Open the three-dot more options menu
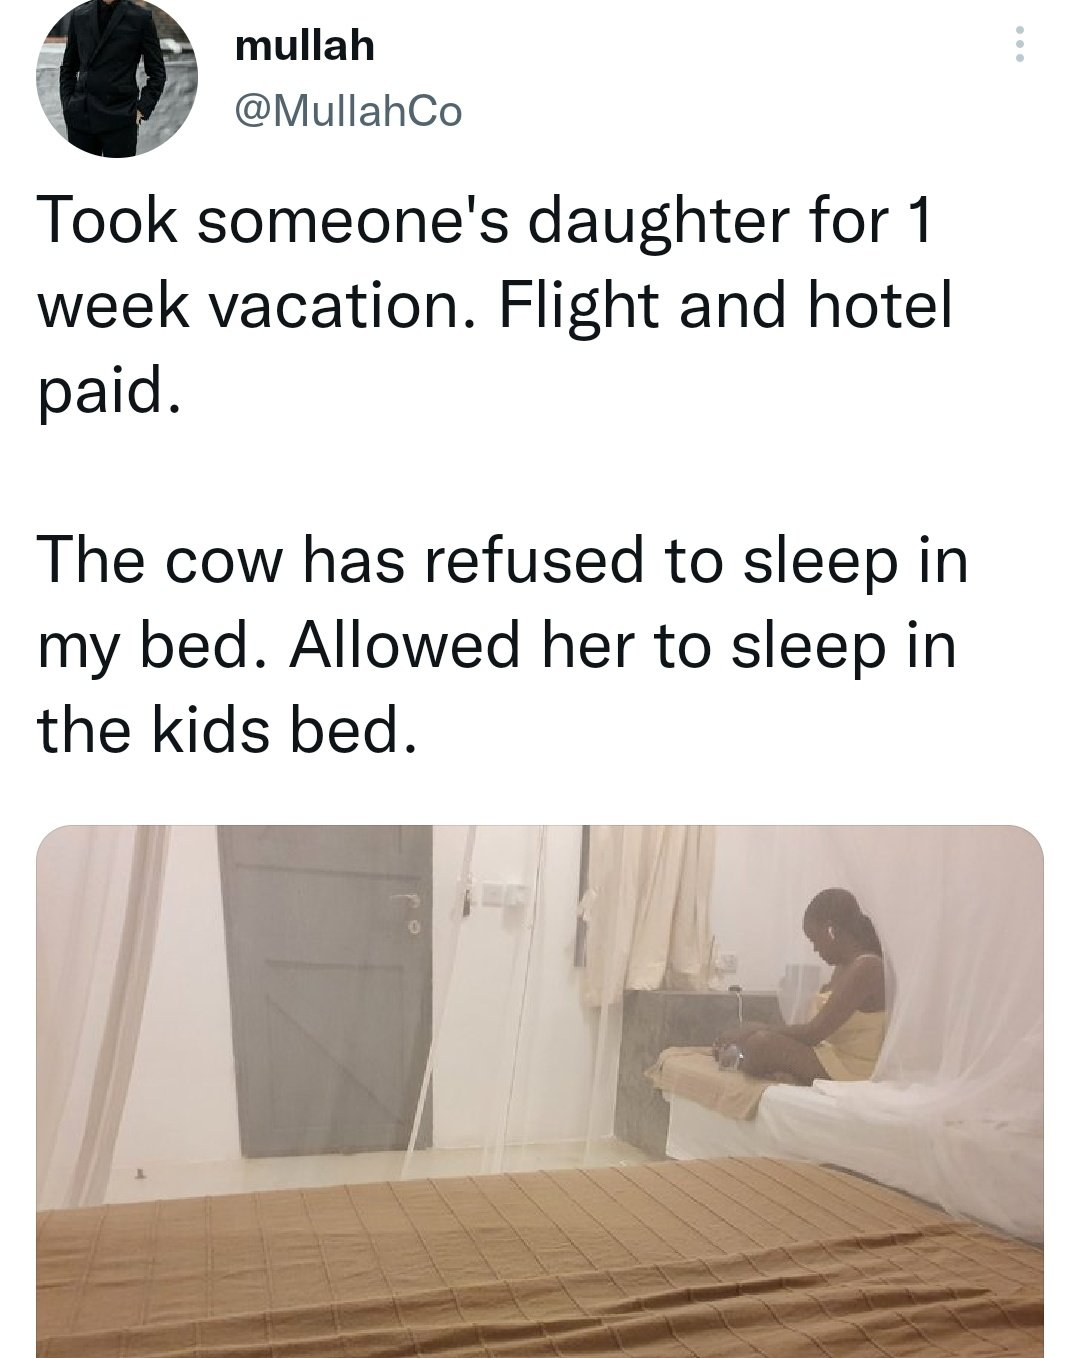The image size is (1080, 1358). pyautogui.click(x=1019, y=45)
